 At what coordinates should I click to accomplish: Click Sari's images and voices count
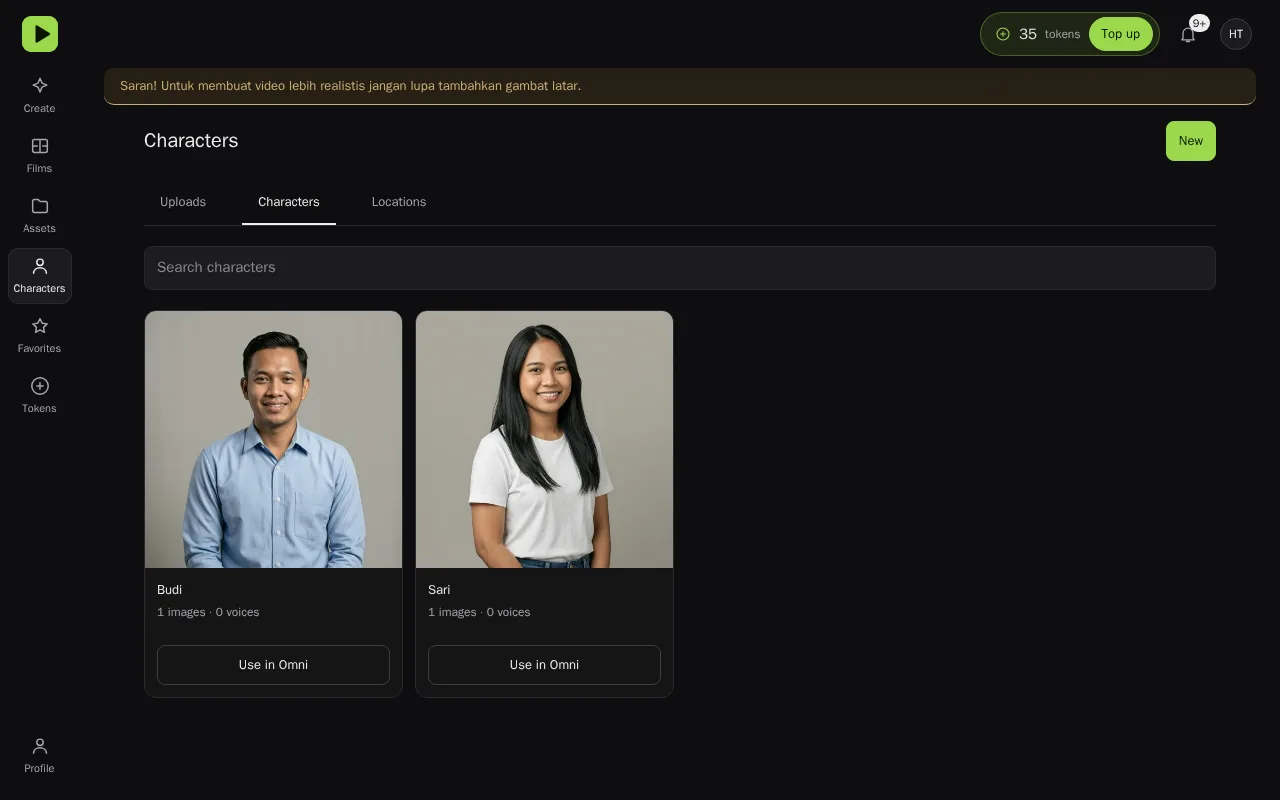[479, 612]
